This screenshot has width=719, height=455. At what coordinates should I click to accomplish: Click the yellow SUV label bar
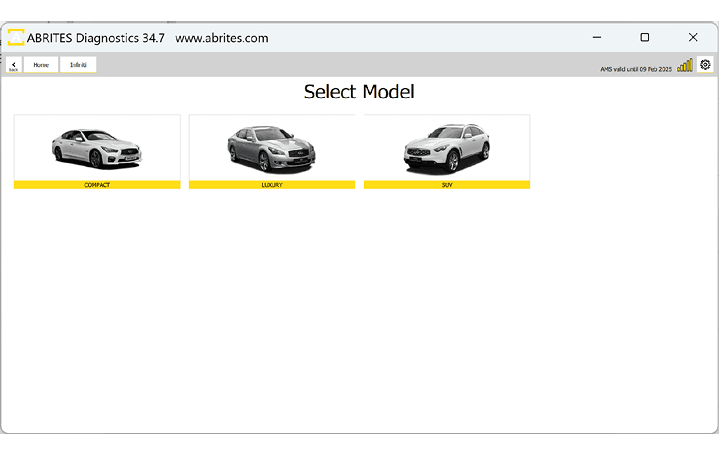click(447, 185)
